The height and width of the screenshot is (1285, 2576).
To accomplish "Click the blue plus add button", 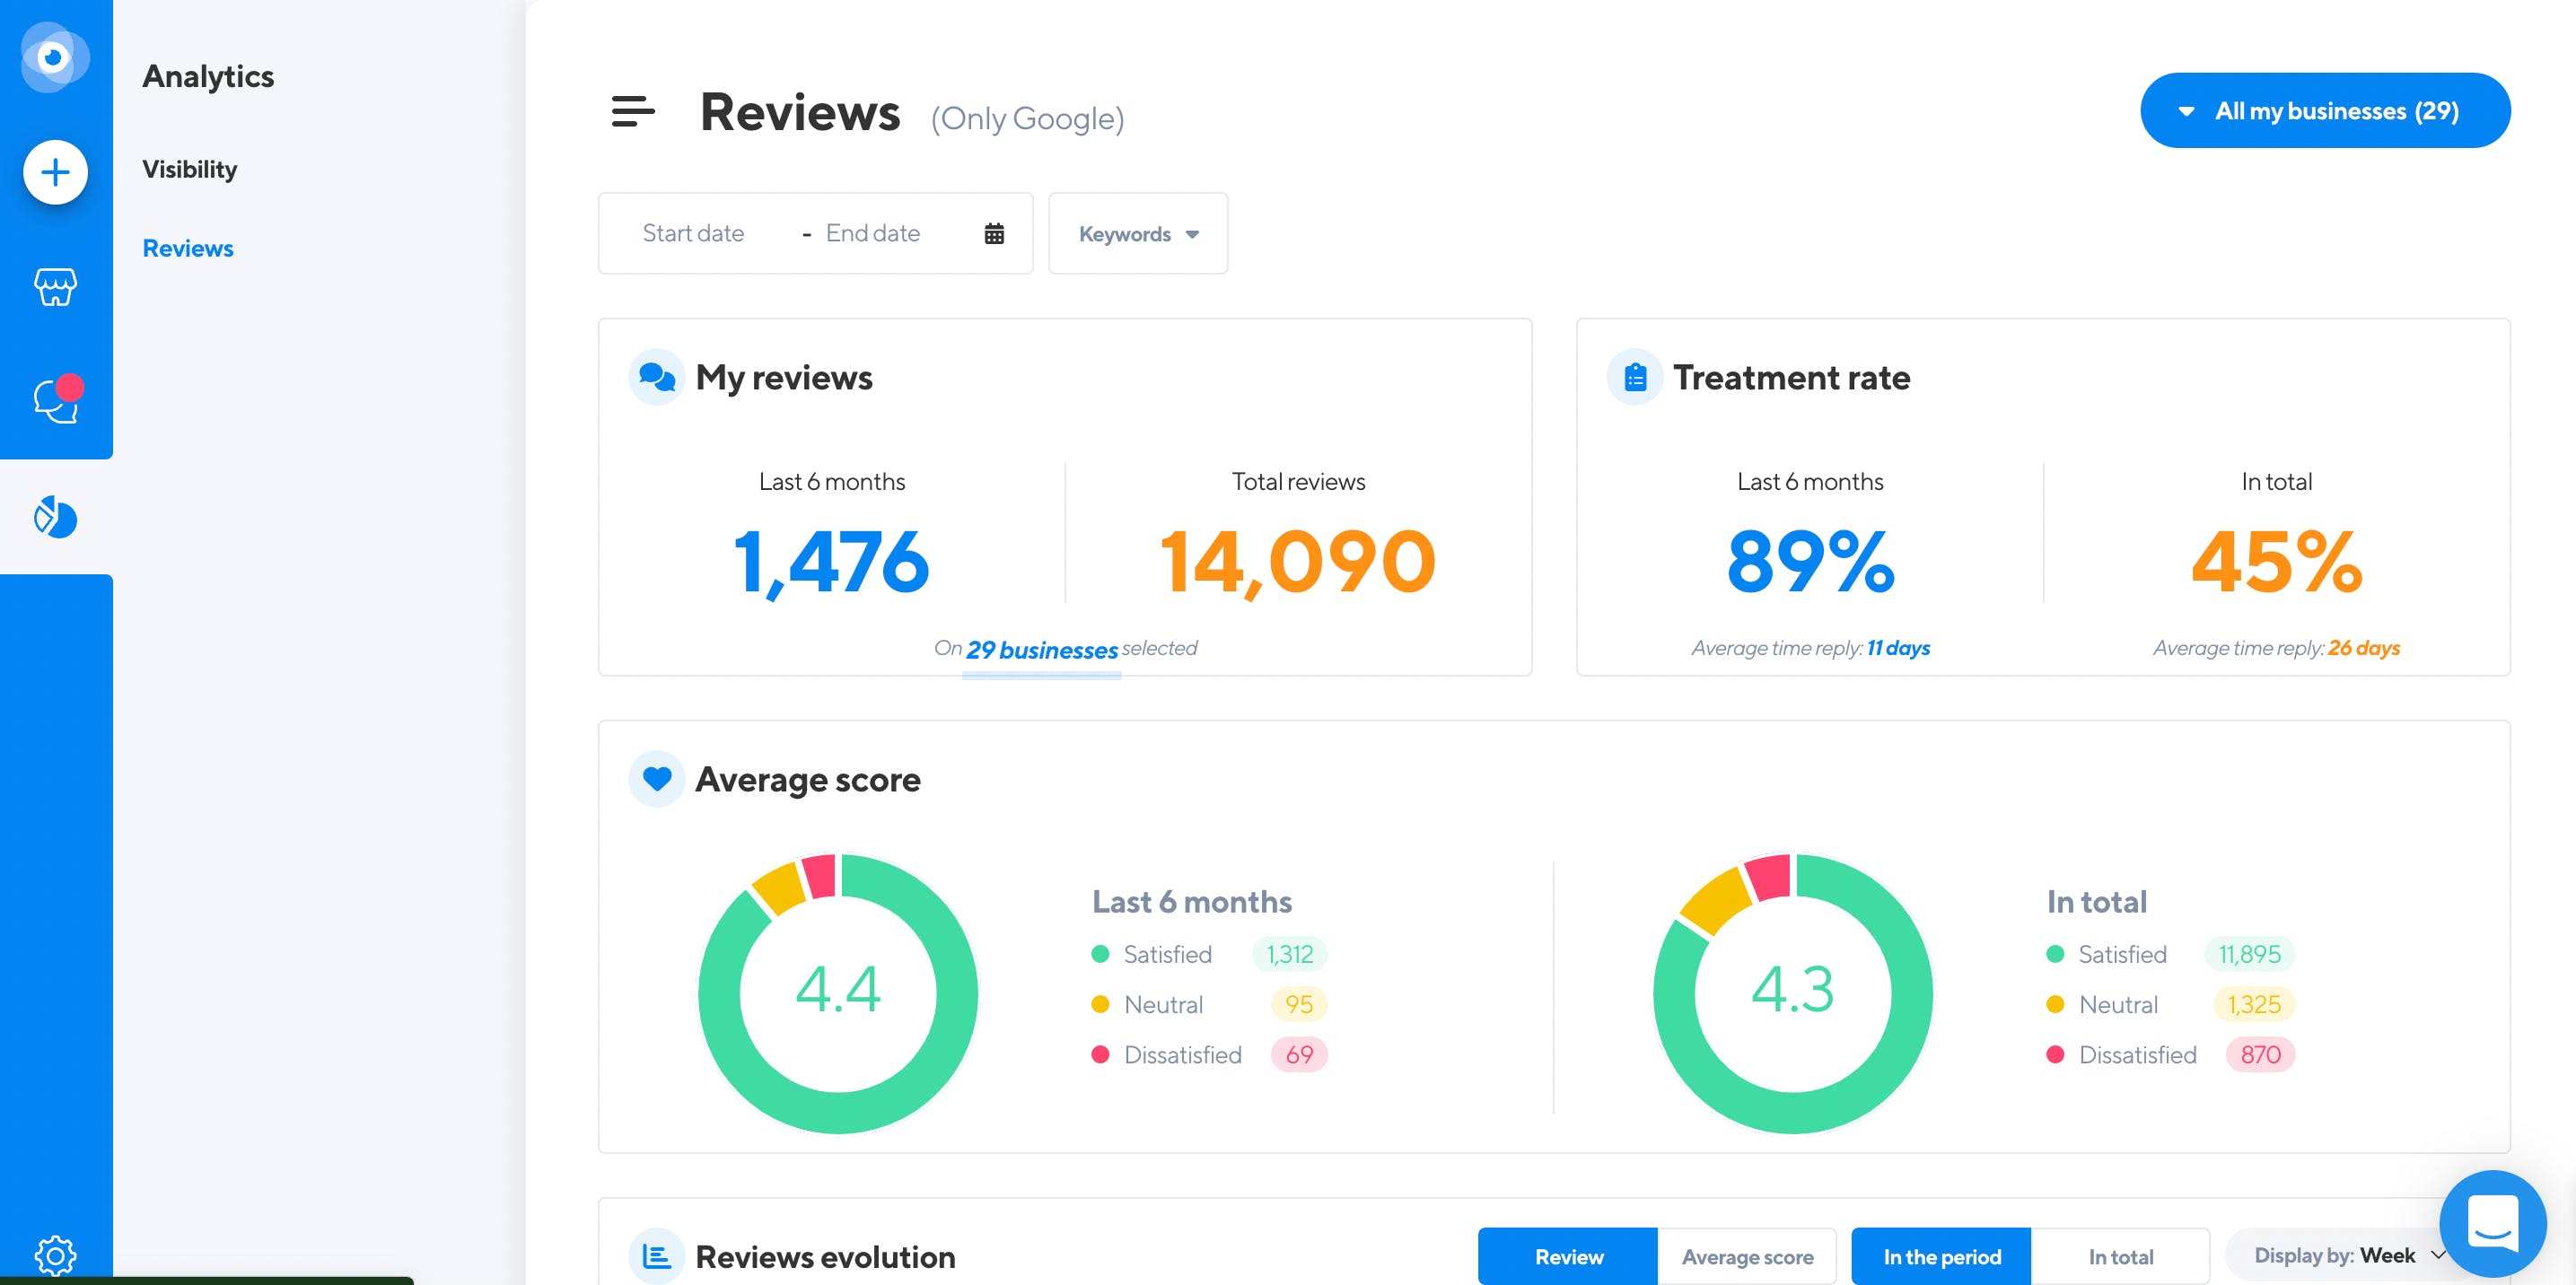I will [x=55, y=172].
